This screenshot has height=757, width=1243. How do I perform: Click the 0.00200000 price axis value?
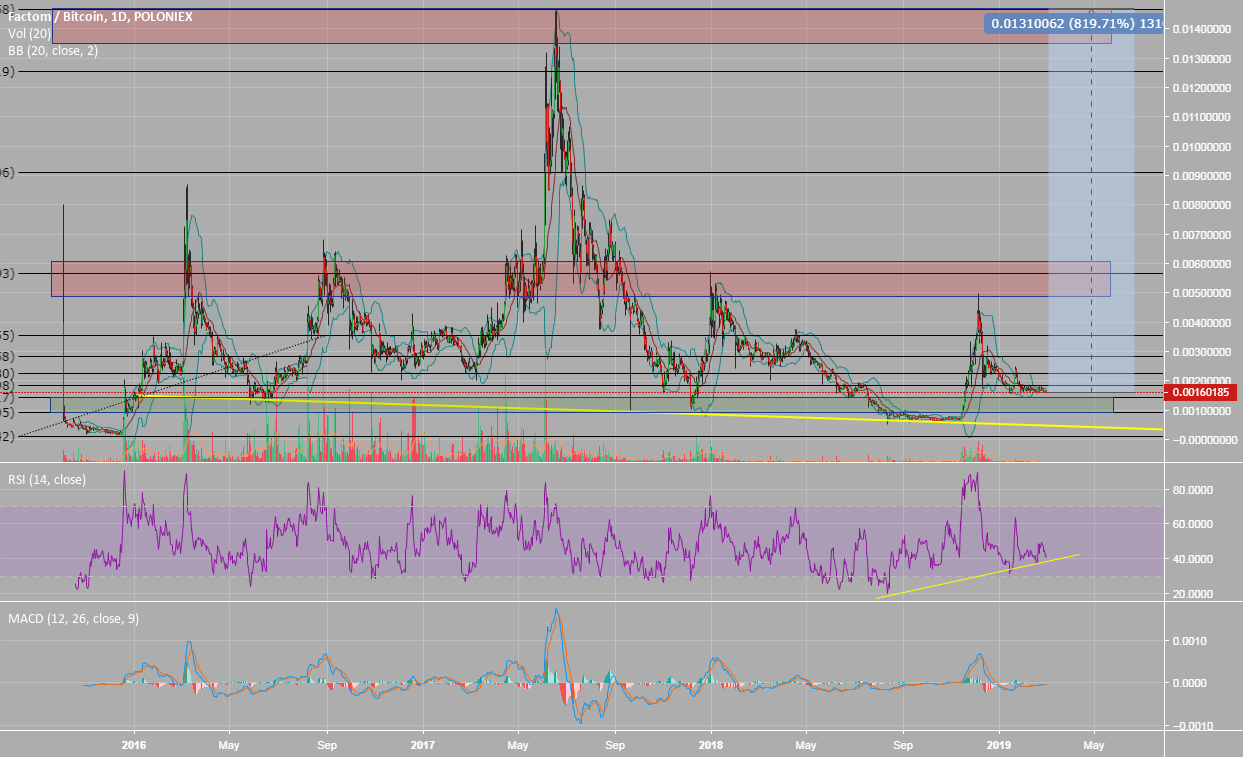pyautogui.click(x=1200, y=381)
